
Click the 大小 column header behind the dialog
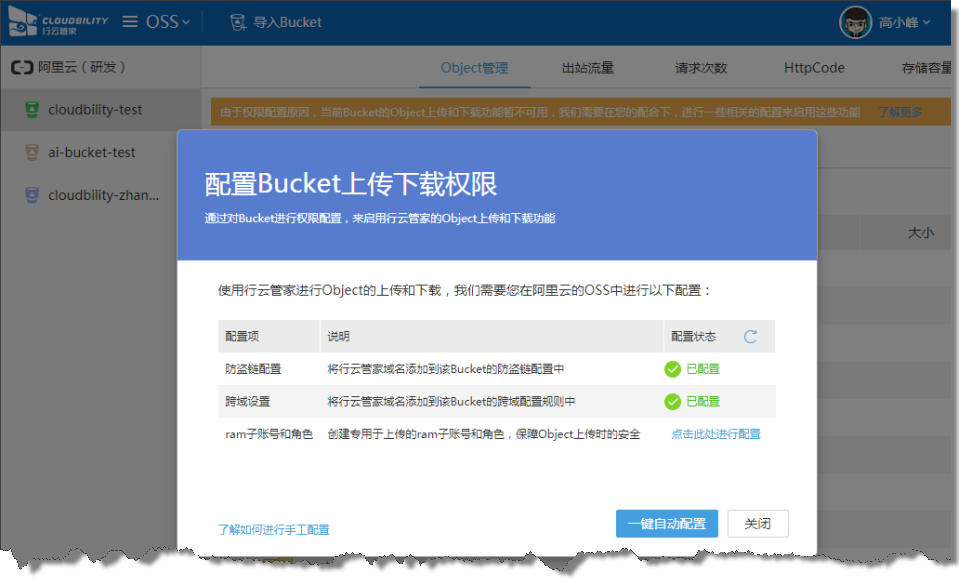(920, 232)
